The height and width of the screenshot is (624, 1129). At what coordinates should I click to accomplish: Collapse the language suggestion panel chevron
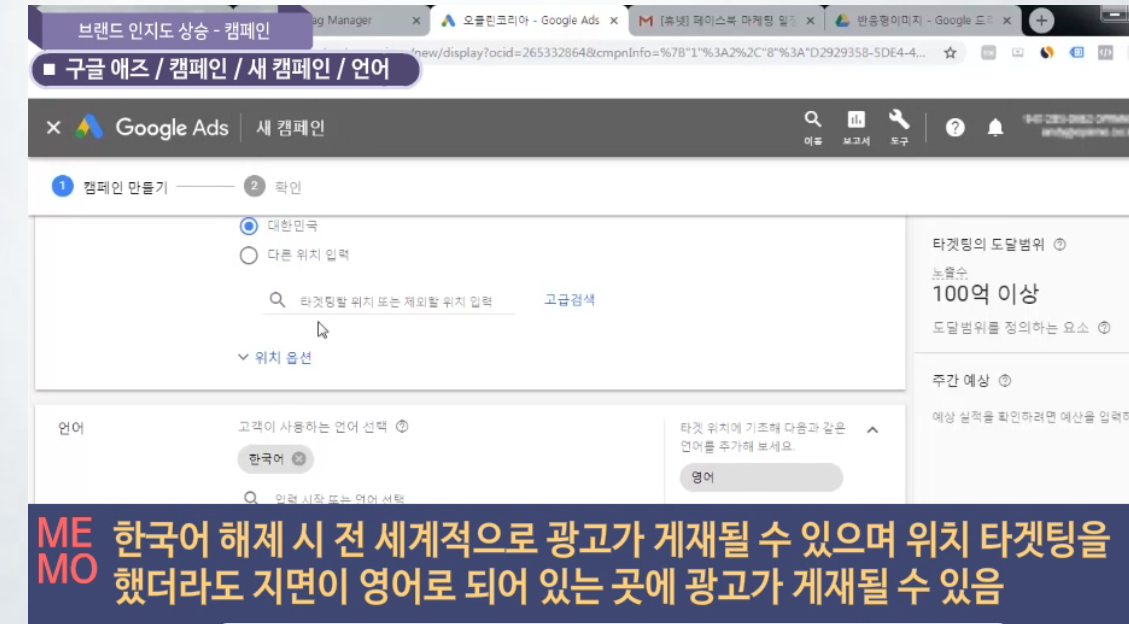pyautogui.click(x=873, y=430)
